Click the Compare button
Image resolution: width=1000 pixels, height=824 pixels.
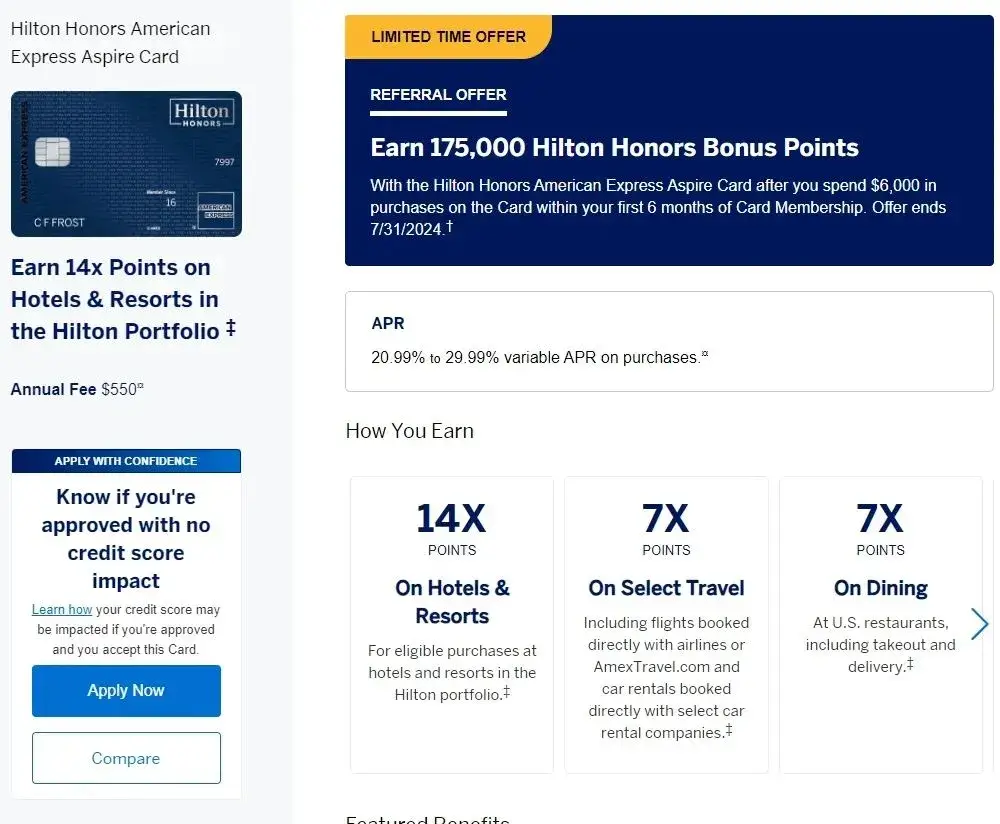(x=126, y=758)
